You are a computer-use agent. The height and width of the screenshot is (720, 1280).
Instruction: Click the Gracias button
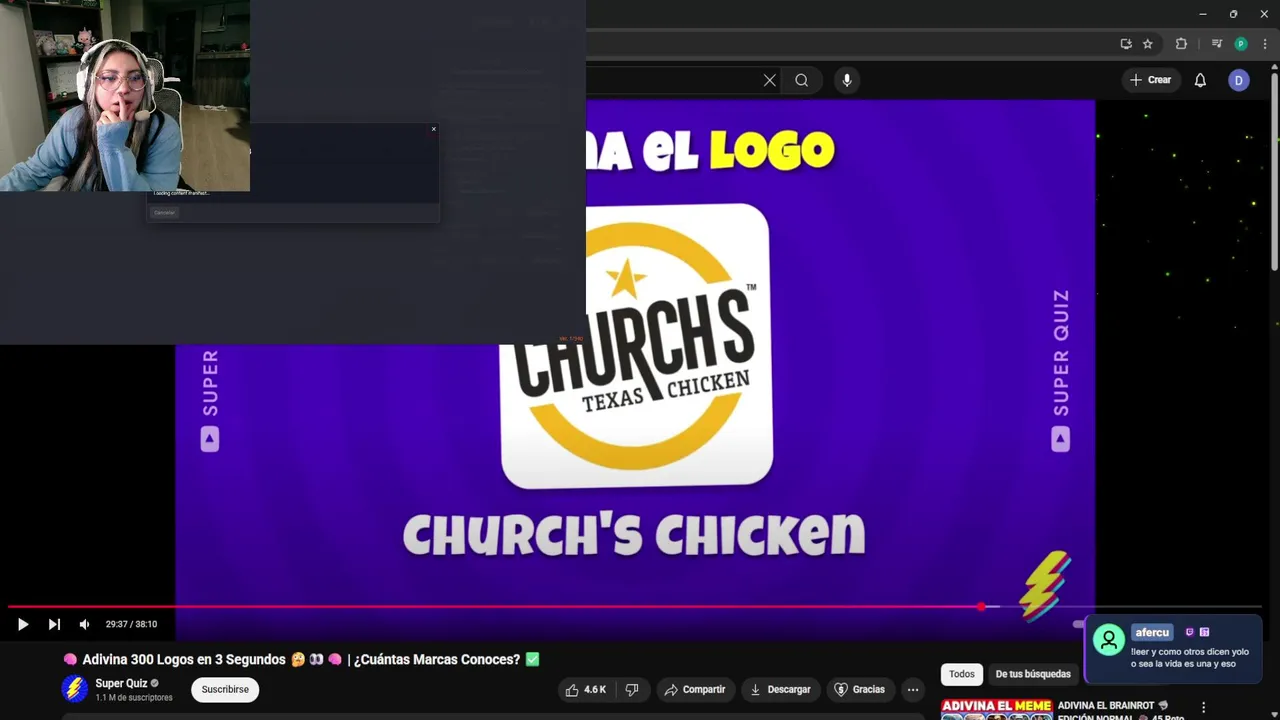[x=860, y=689]
